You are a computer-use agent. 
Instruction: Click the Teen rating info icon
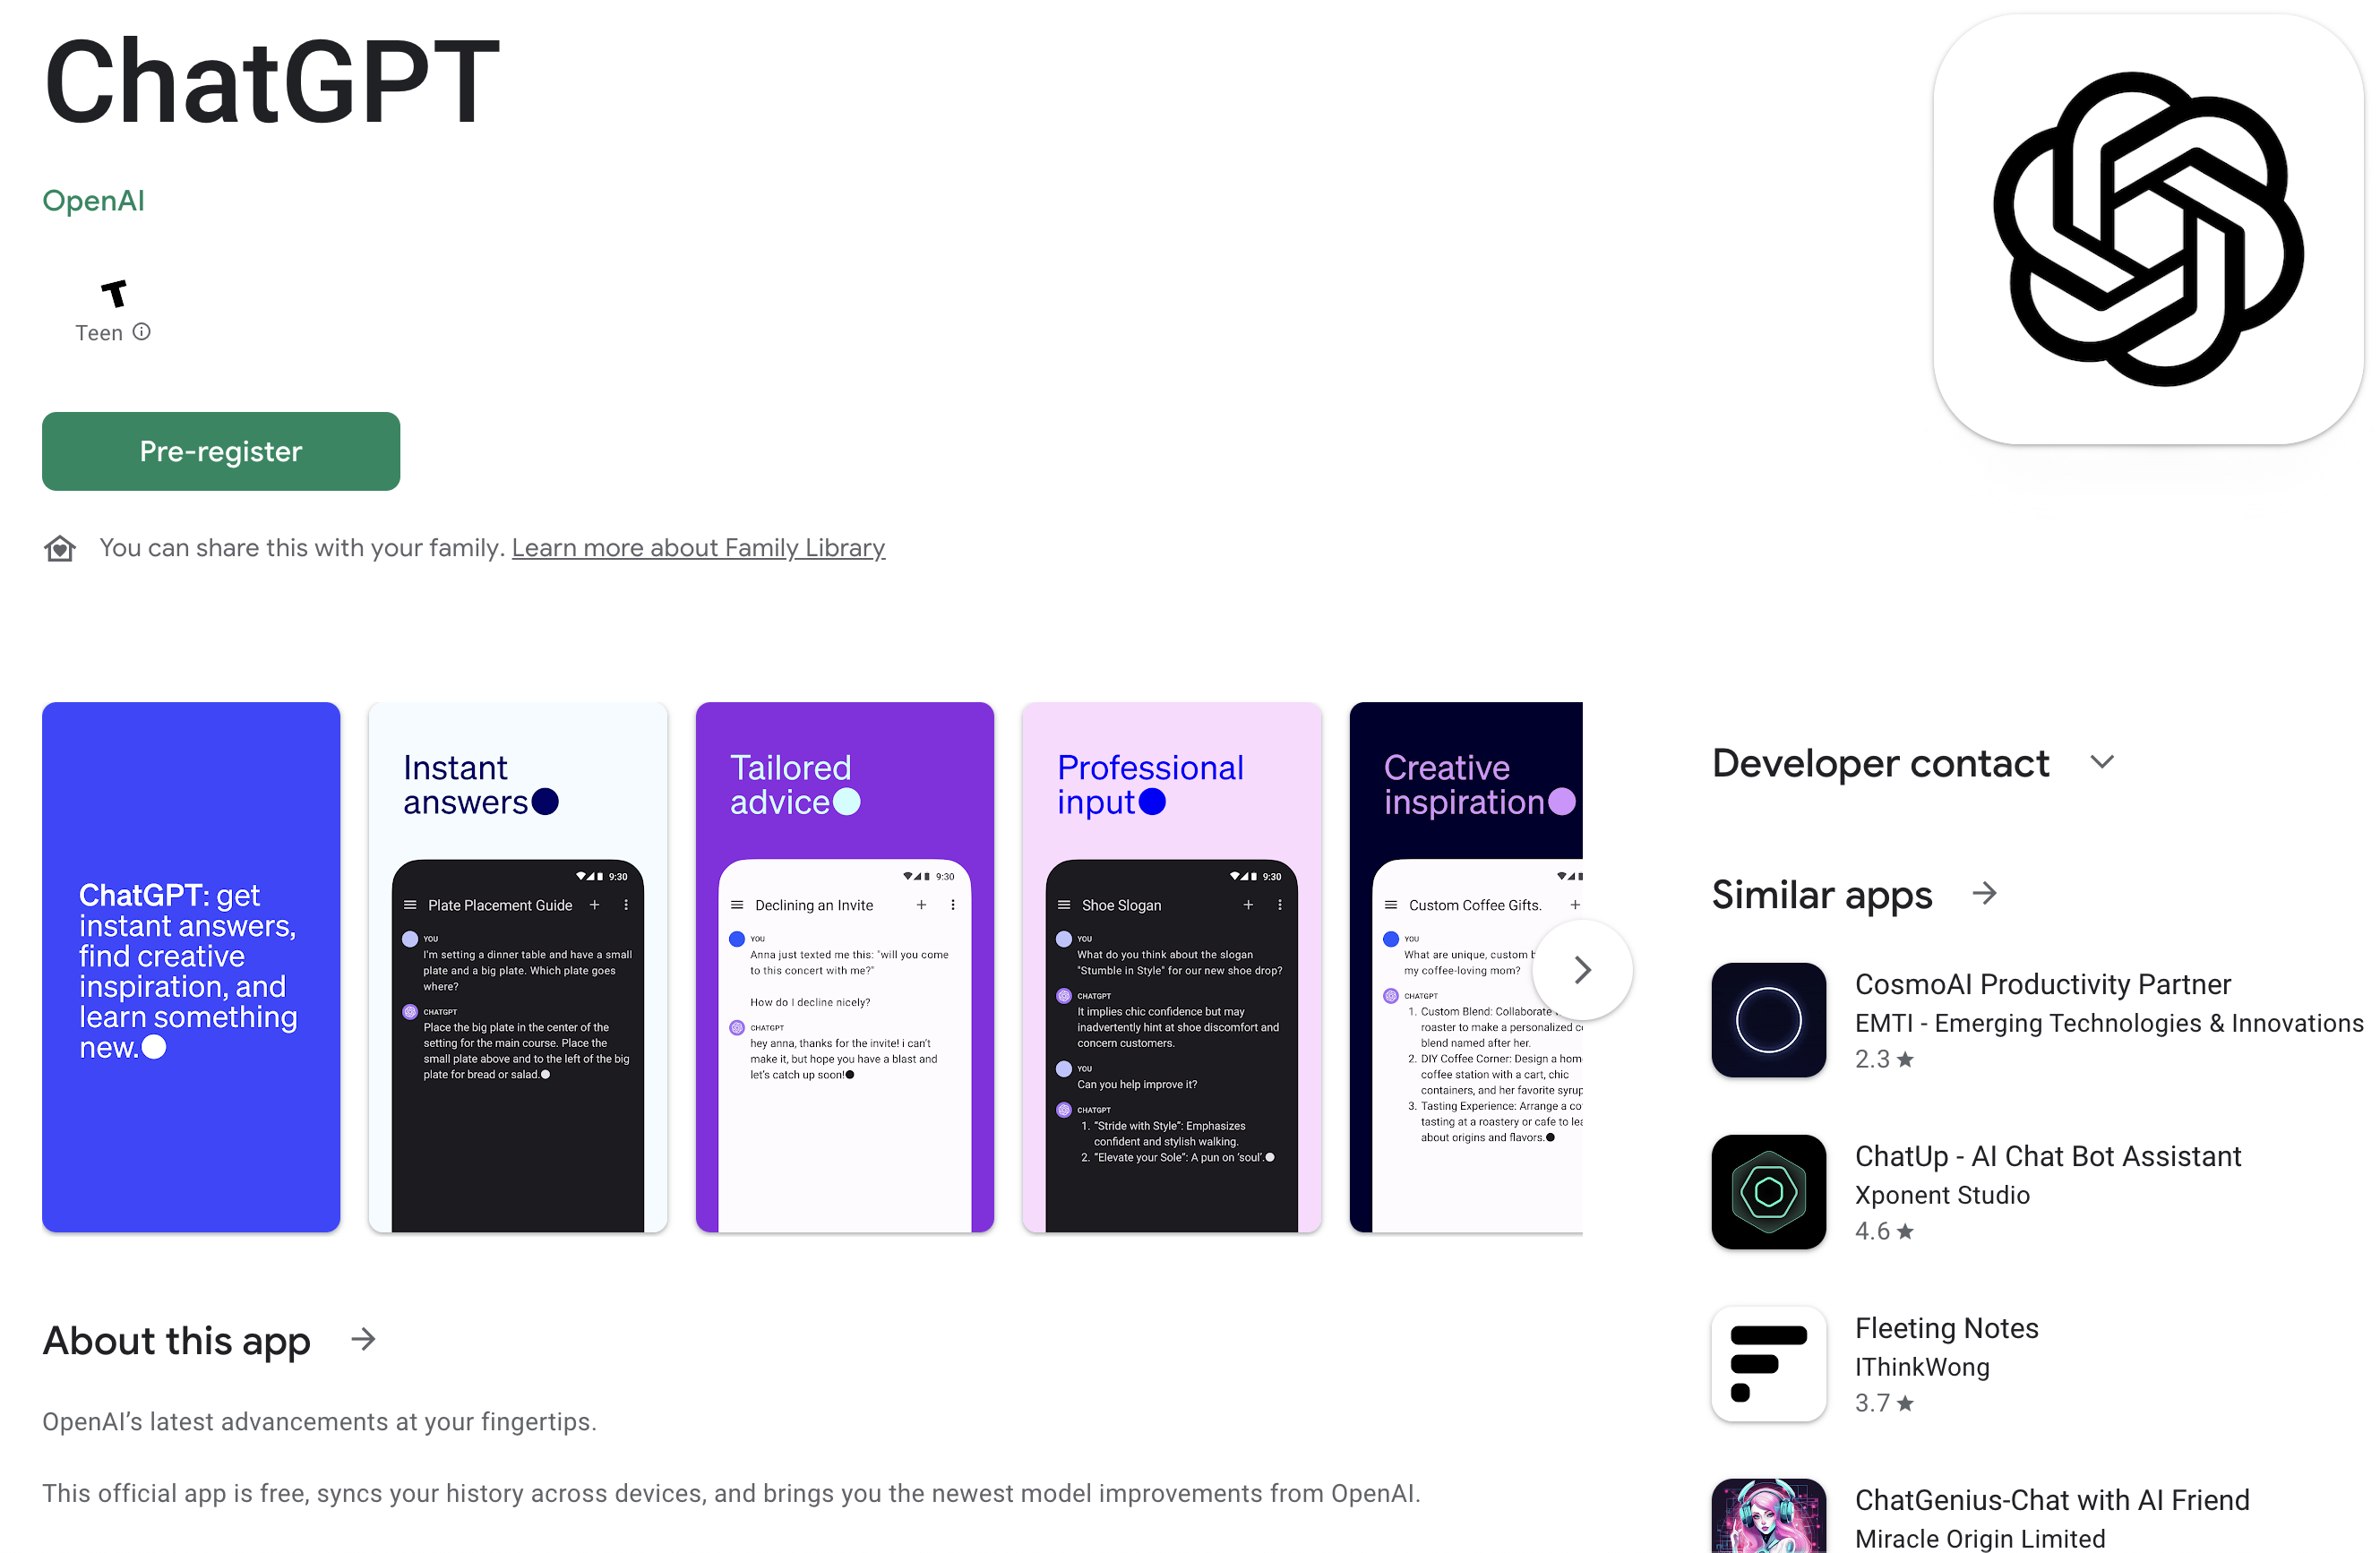coord(141,330)
